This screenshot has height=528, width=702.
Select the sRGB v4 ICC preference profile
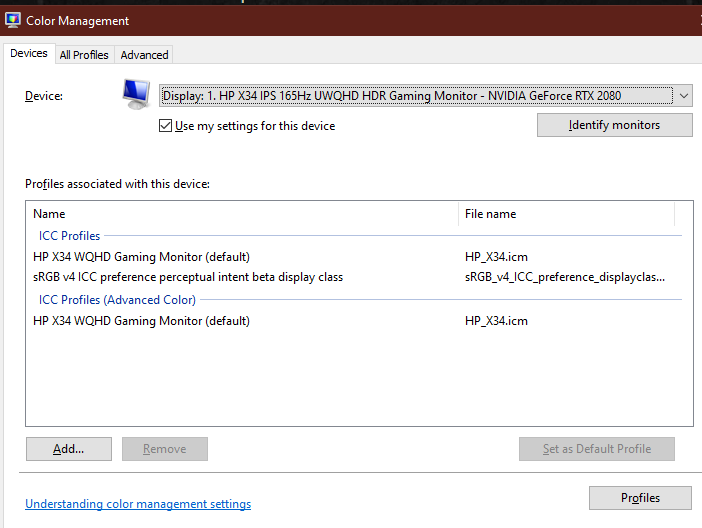[187, 277]
